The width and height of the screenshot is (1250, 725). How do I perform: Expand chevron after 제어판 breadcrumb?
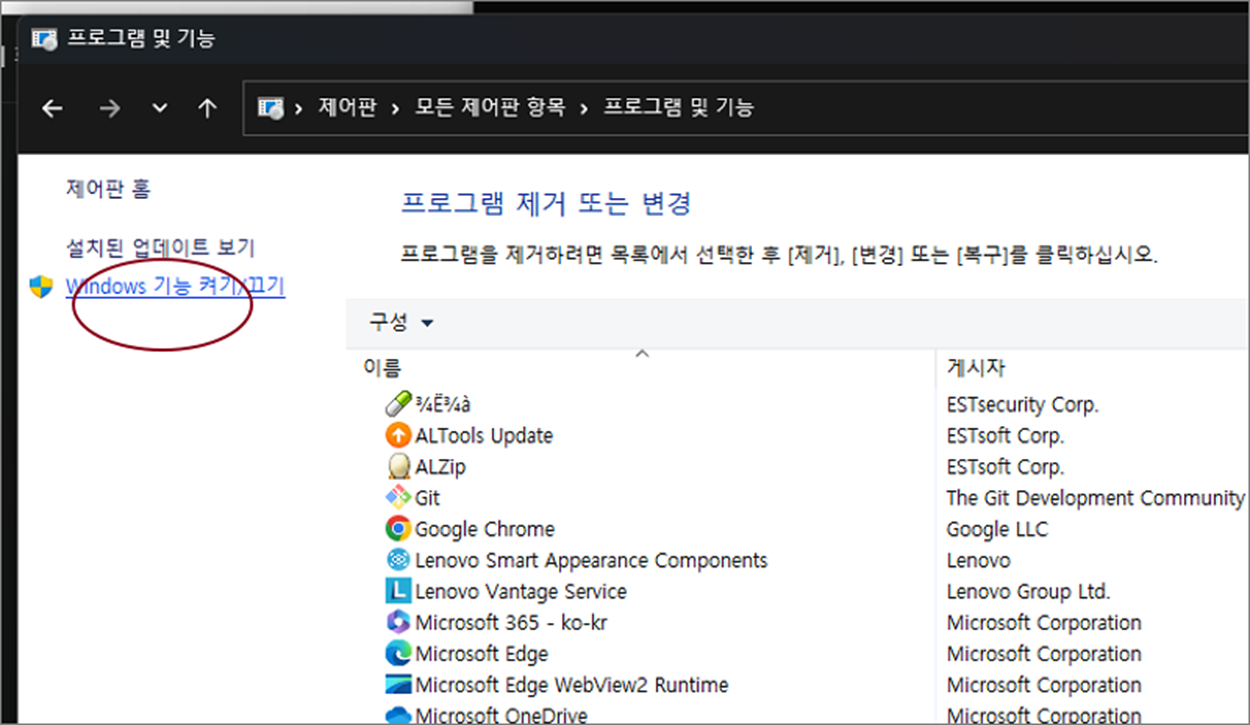pyautogui.click(x=396, y=108)
